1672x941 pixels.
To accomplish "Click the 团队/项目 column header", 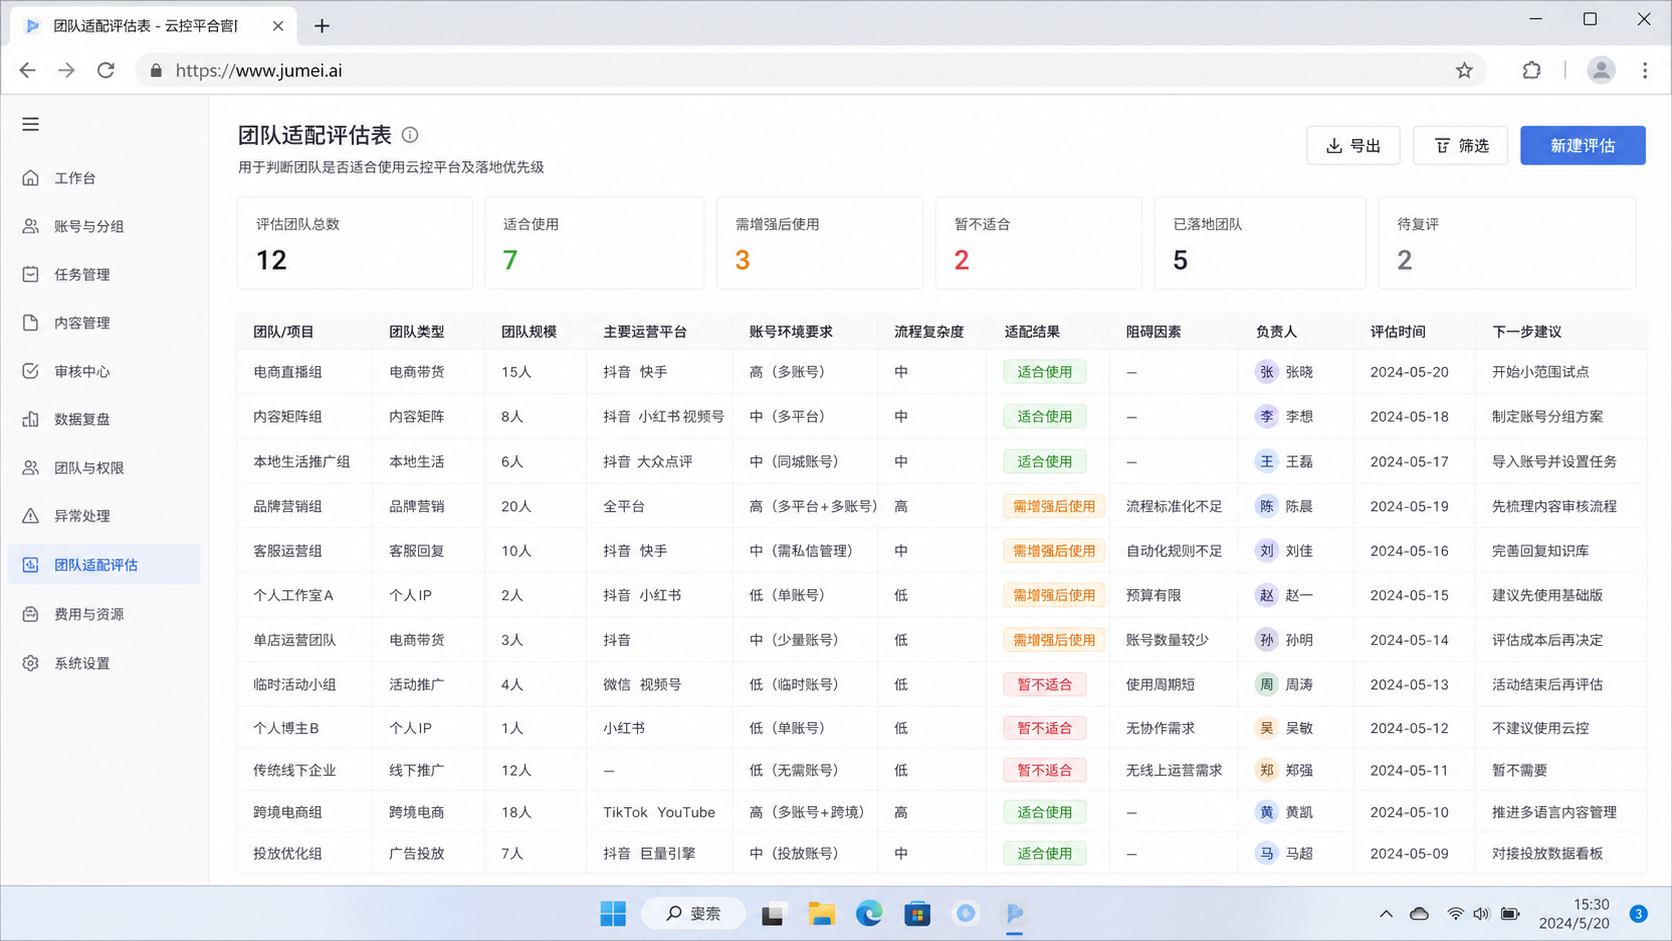I will 284,332.
